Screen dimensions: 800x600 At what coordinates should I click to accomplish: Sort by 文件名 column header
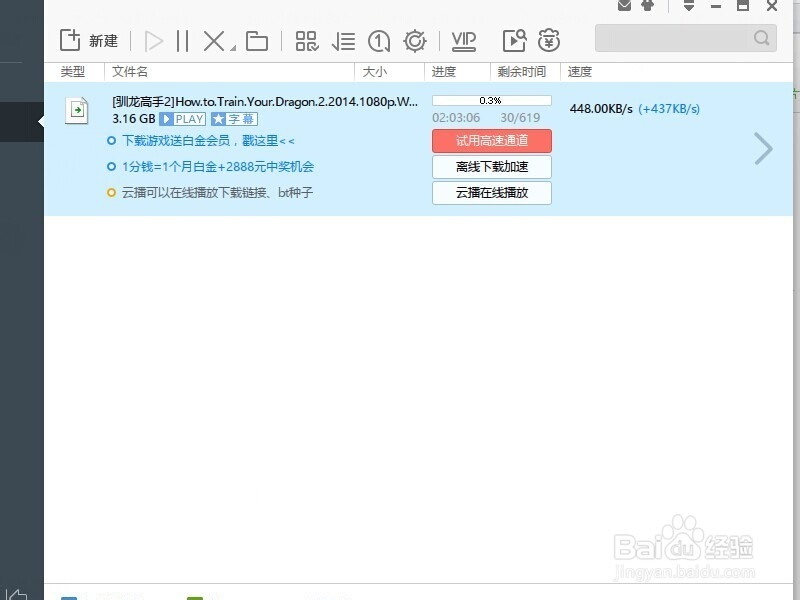pyautogui.click(x=130, y=72)
